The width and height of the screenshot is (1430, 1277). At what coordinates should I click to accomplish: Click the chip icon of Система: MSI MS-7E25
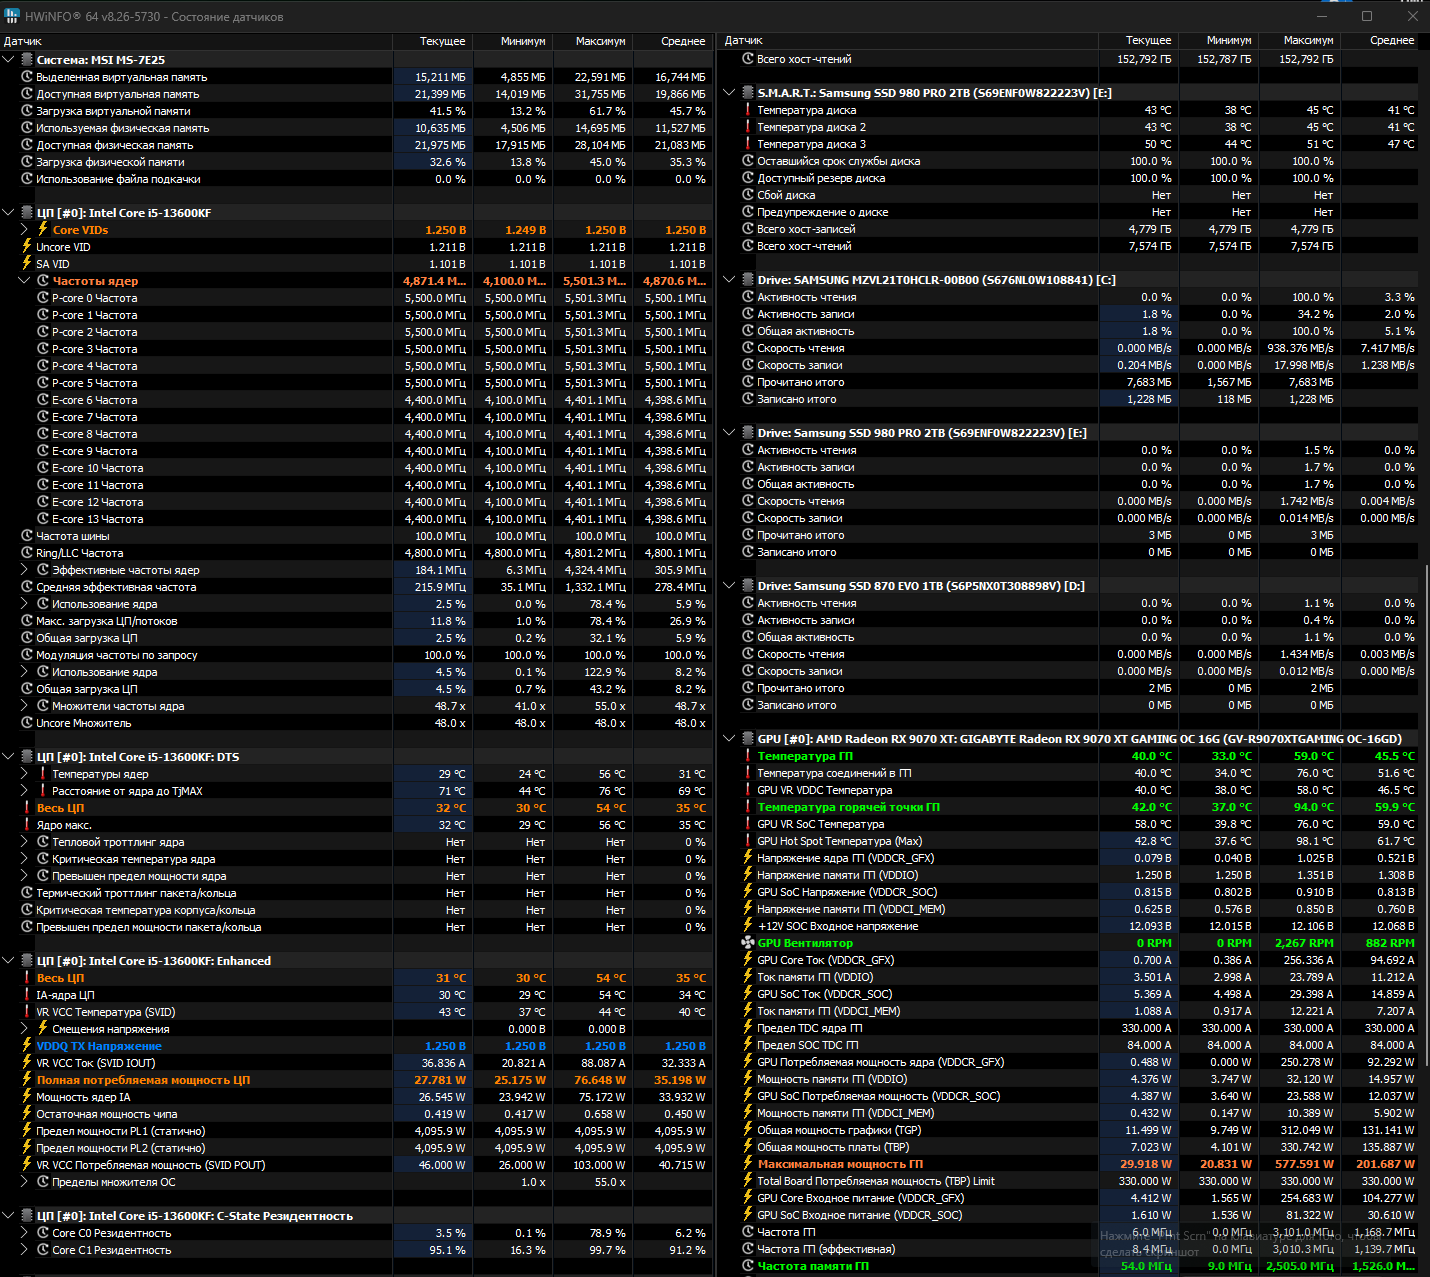[x=27, y=60]
